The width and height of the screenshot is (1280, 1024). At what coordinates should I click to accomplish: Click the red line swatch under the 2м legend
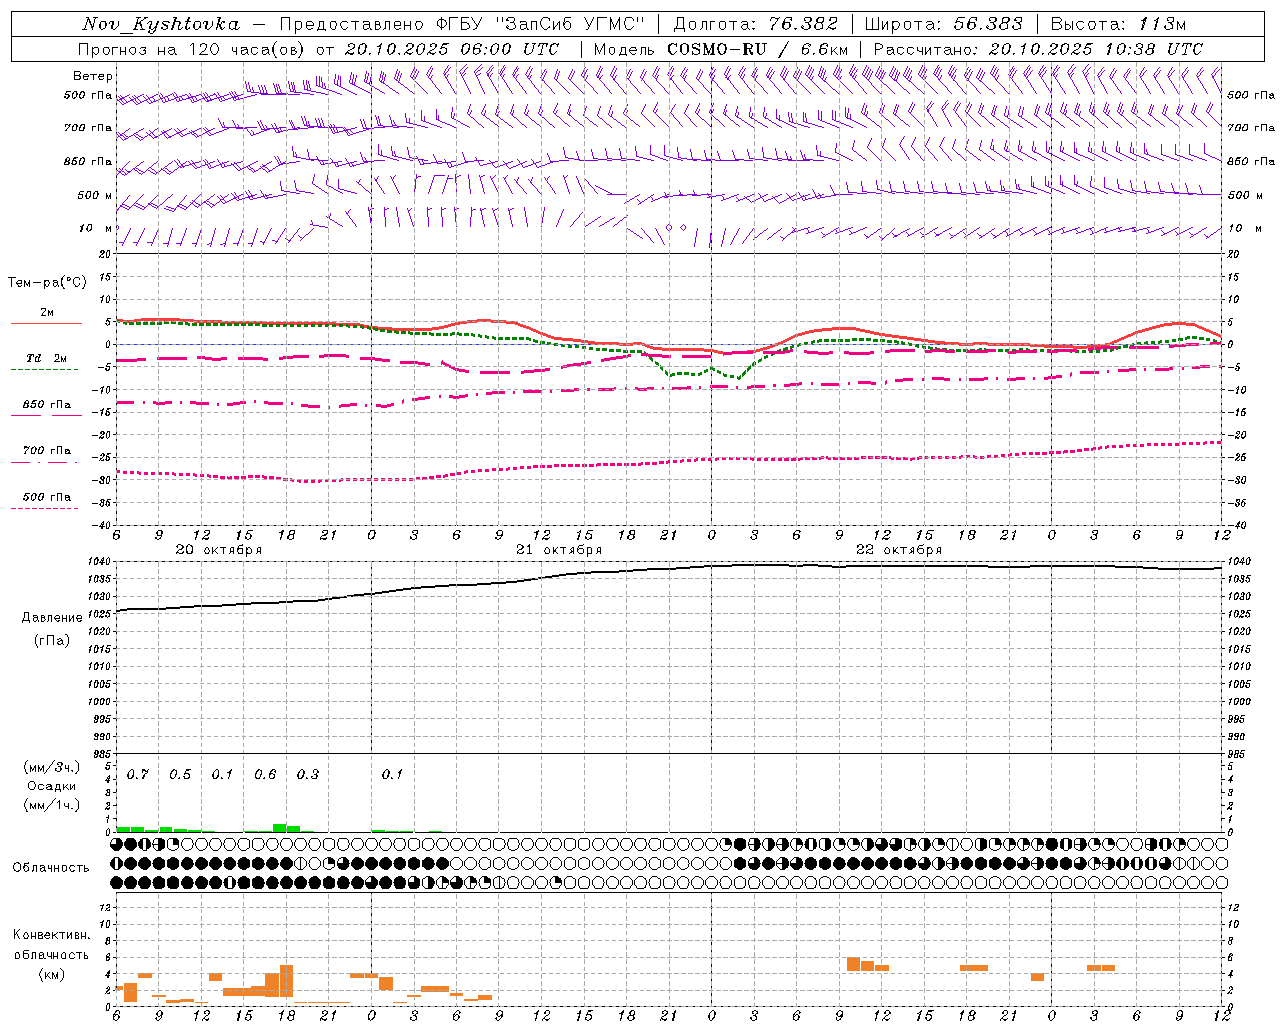coord(46,323)
